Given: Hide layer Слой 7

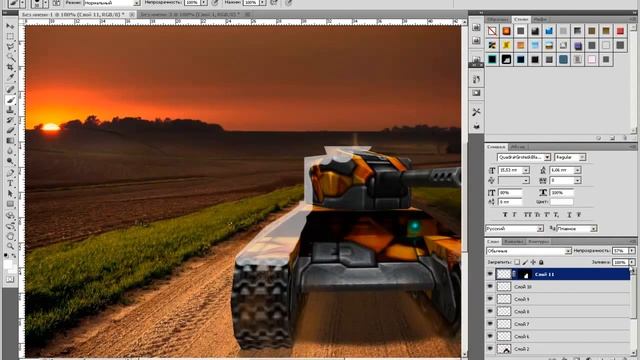Looking at the screenshot, I should tap(490, 324).
